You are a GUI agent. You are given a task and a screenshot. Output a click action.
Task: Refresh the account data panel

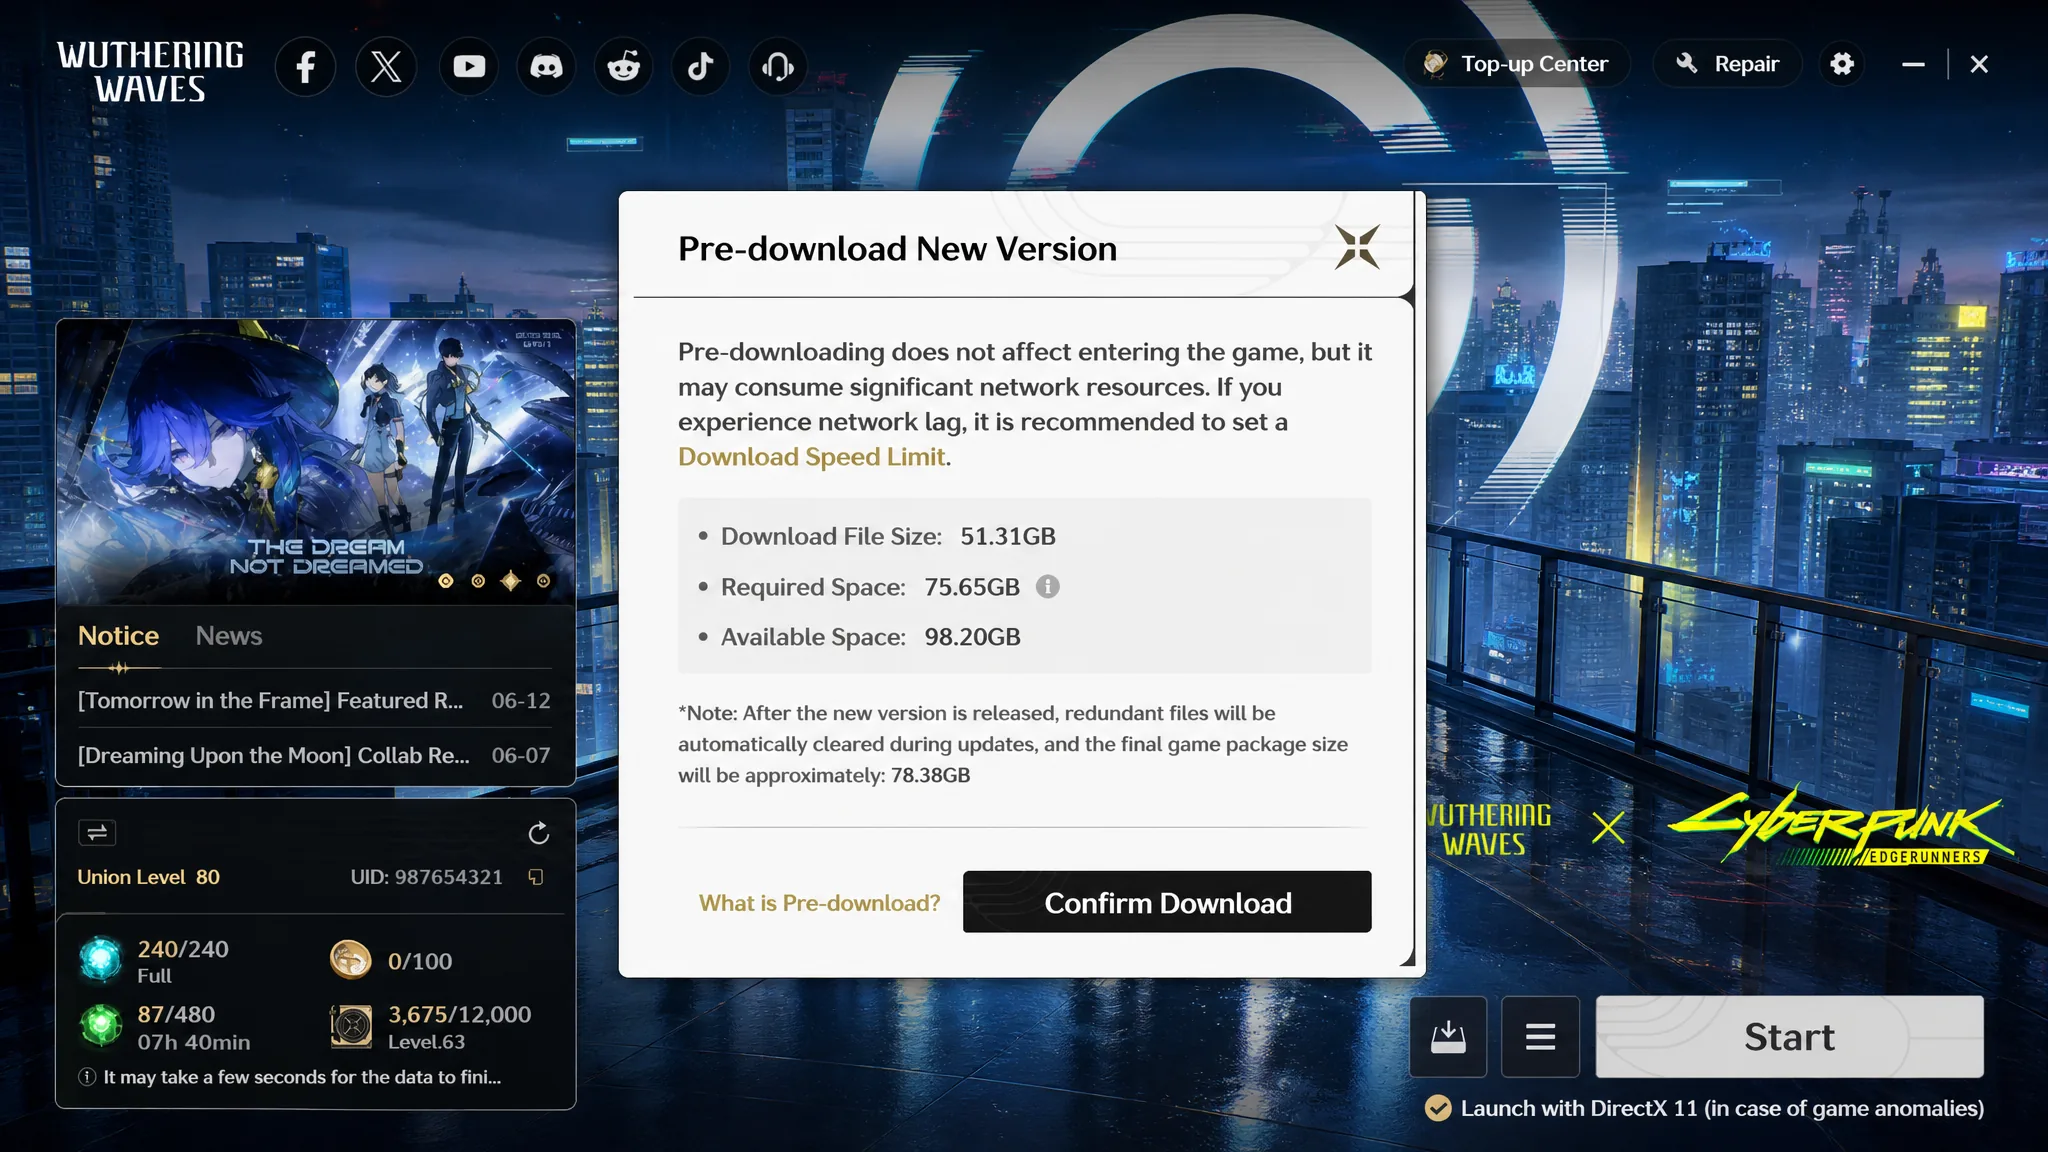tap(538, 833)
